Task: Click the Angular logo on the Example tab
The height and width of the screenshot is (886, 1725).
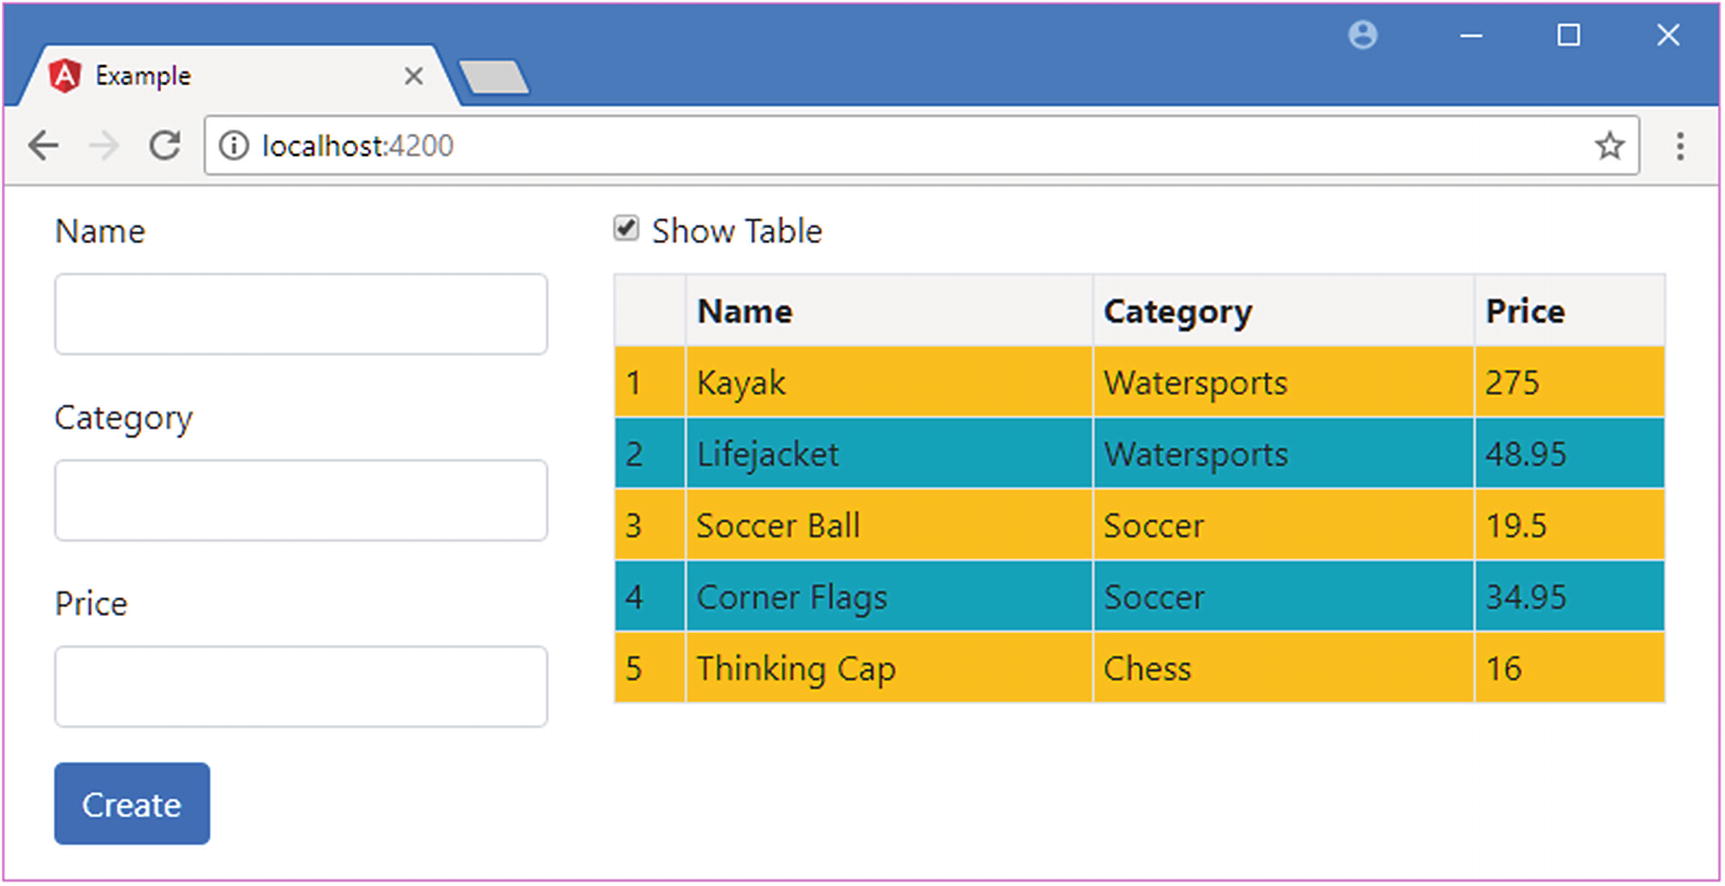Action: click(65, 76)
